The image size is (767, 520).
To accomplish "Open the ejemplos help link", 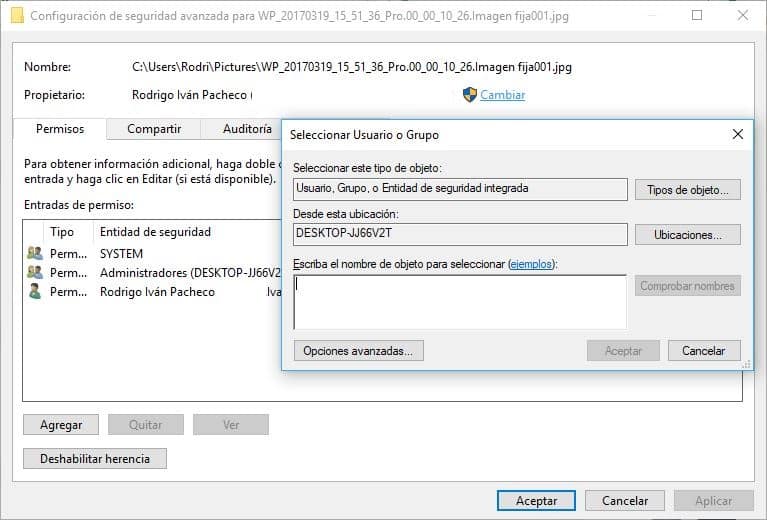I will tap(531, 264).
